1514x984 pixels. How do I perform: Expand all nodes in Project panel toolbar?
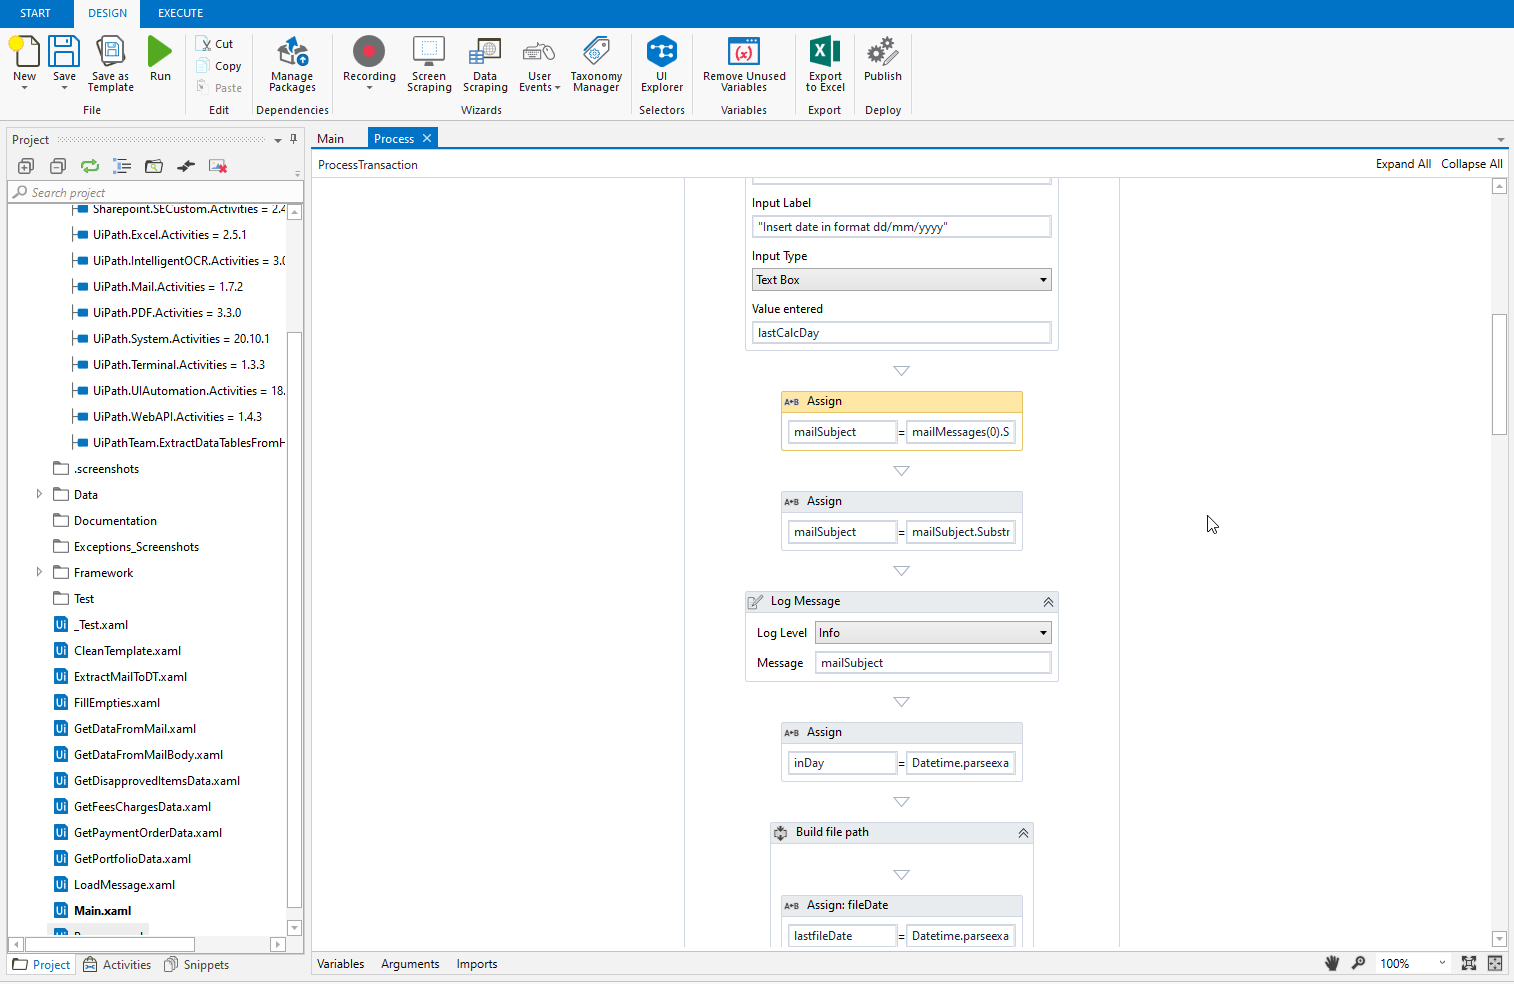pos(26,166)
